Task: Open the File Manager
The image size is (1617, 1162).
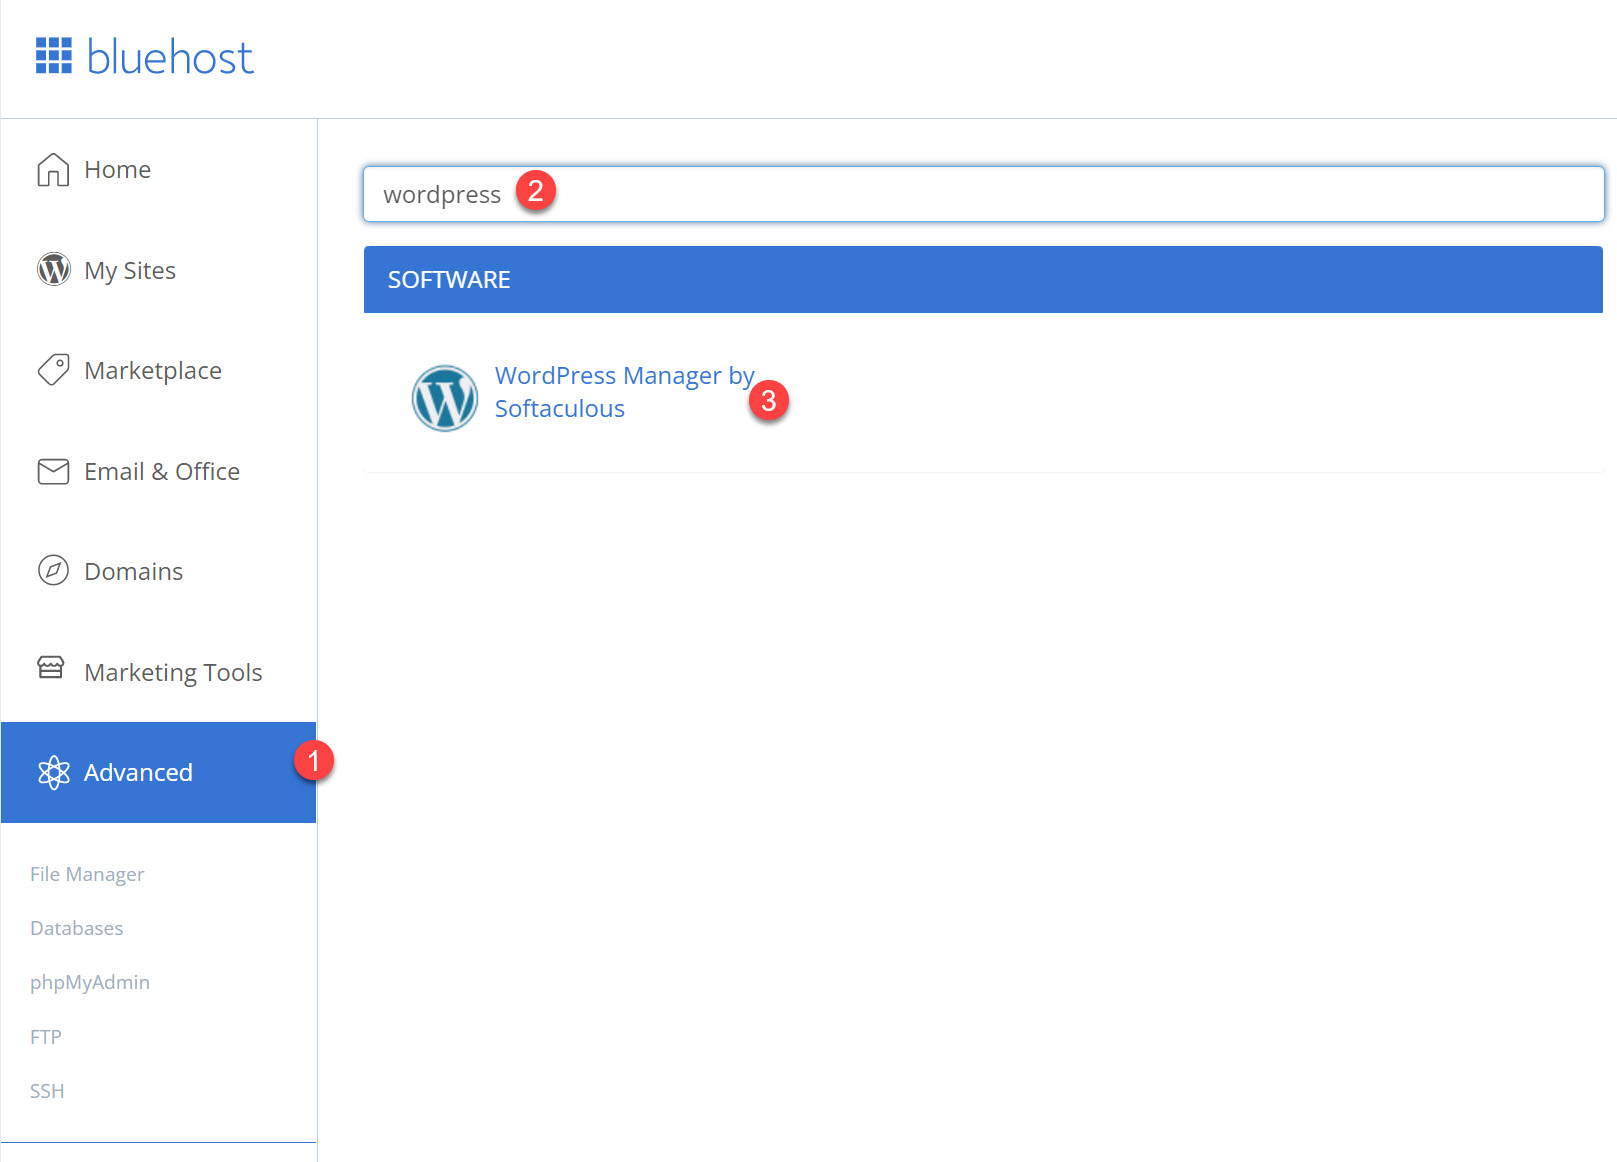Action: click(x=86, y=874)
